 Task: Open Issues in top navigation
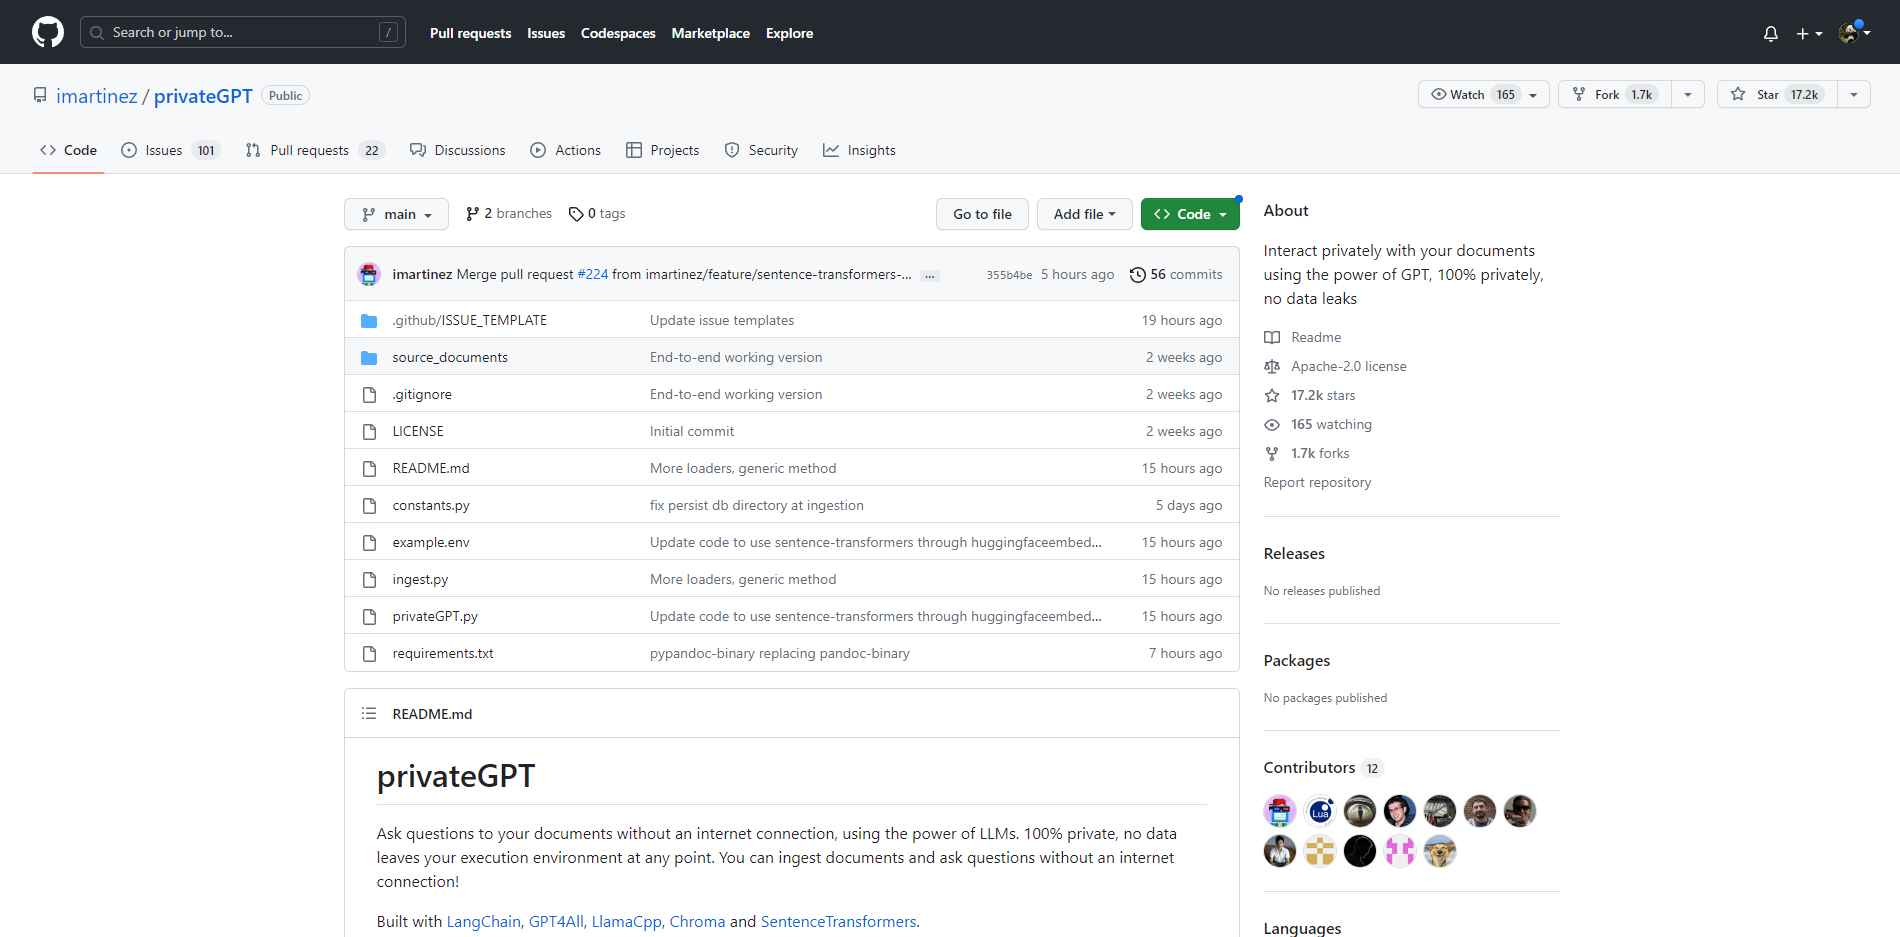pos(546,33)
